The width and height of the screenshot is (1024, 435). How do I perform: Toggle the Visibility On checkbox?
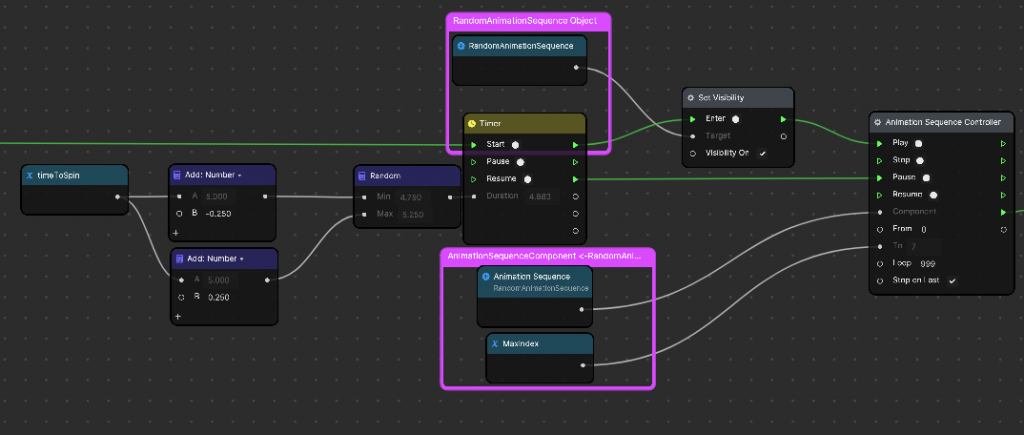(x=761, y=153)
